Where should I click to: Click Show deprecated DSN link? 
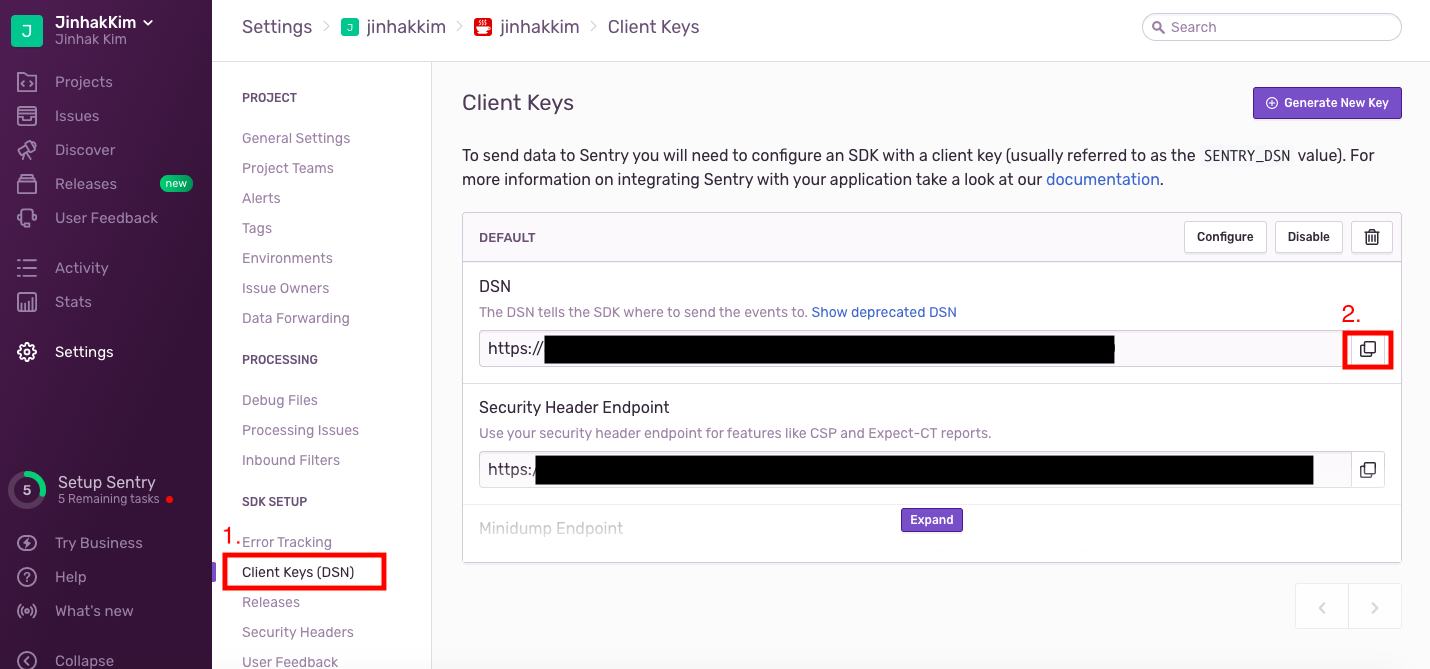[x=884, y=312]
